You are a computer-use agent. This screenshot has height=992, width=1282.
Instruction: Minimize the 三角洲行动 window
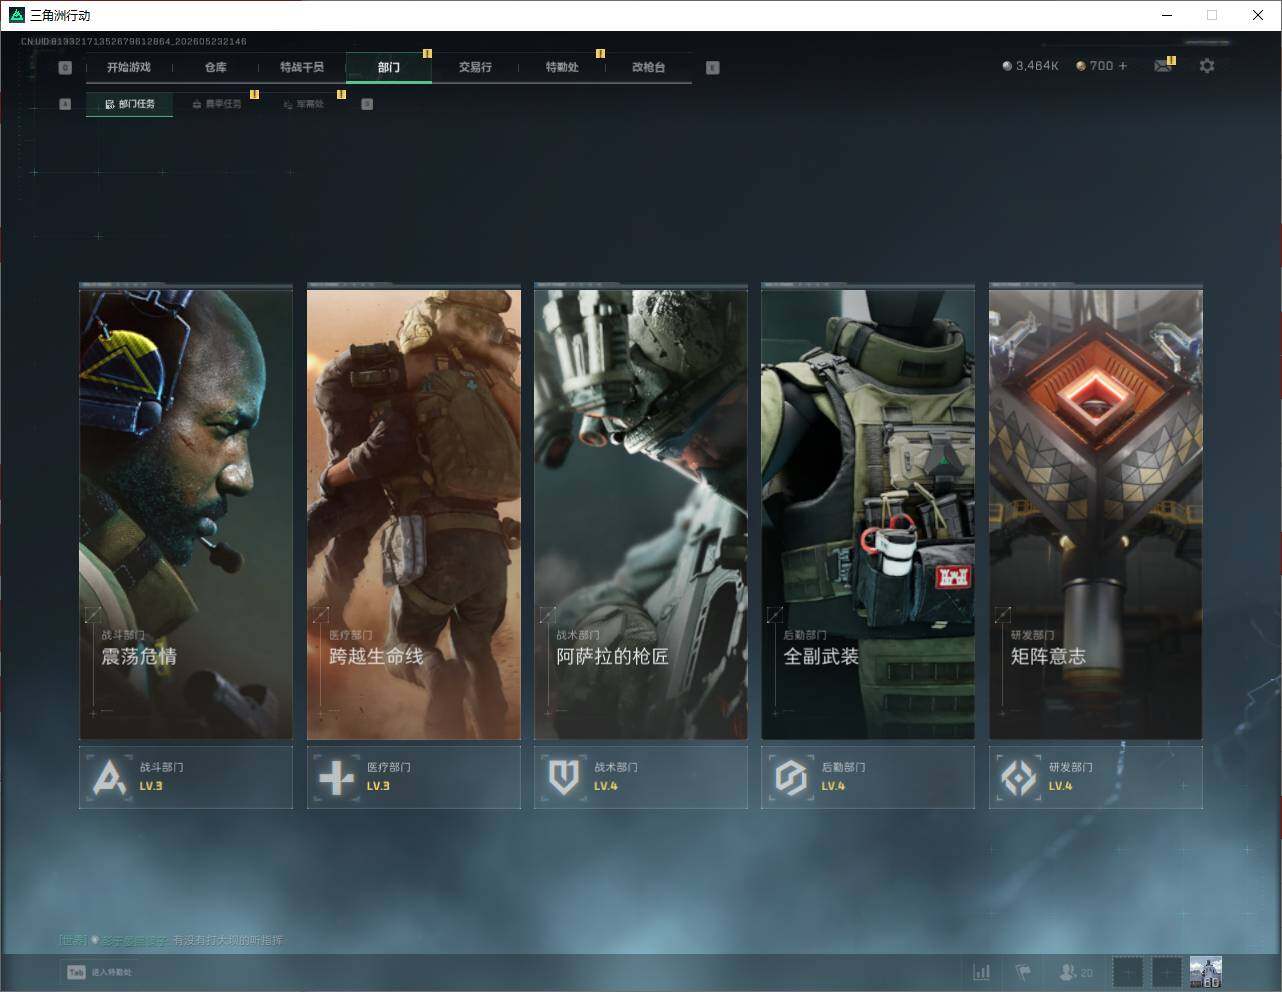(x=1167, y=15)
